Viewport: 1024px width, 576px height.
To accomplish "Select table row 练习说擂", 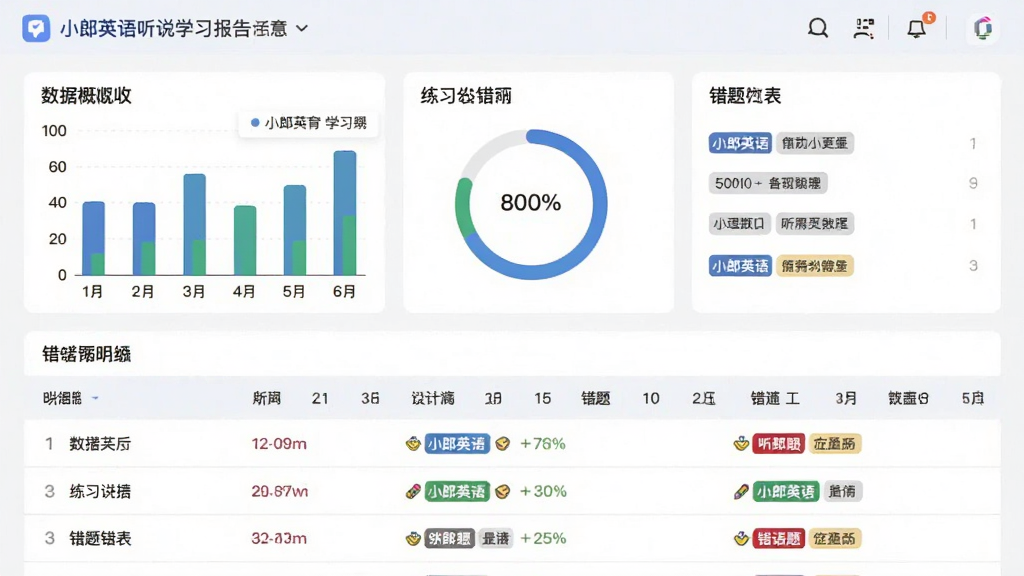I will pos(512,491).
